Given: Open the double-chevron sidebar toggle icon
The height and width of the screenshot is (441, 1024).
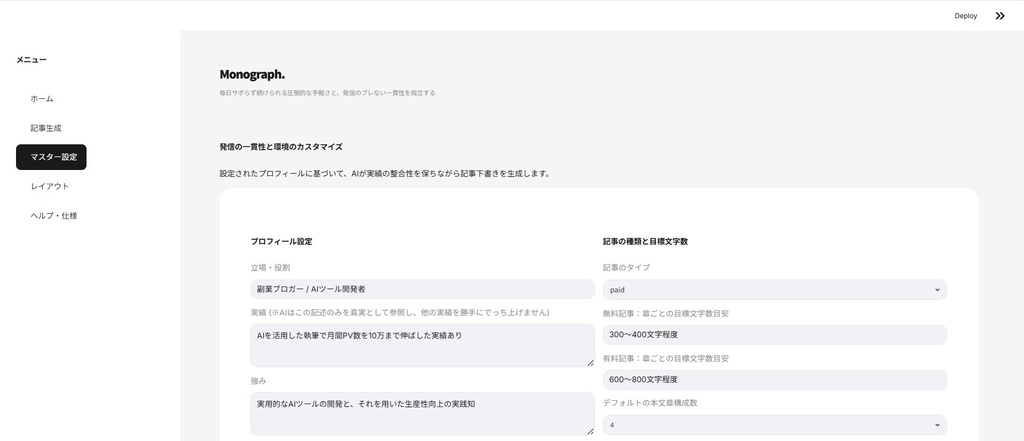Looking at the screenshot, I should tap(1000, 16).
